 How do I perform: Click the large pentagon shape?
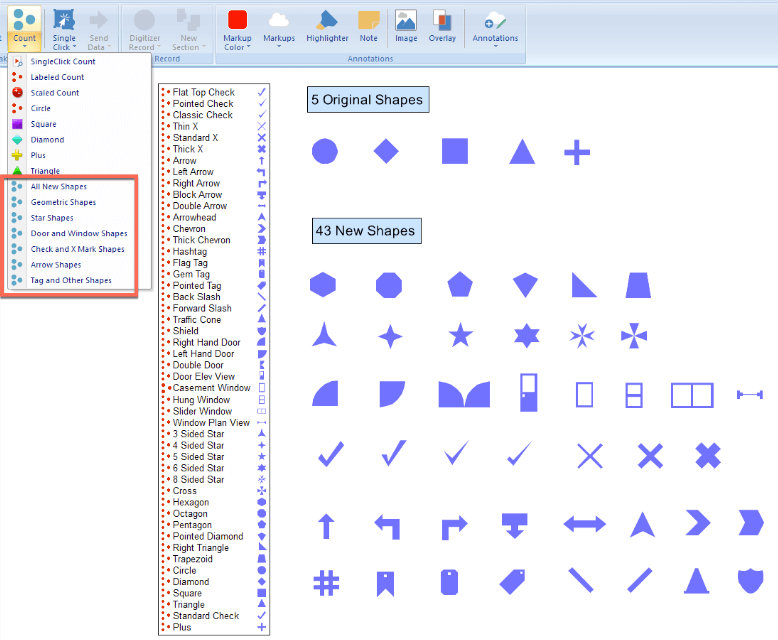[x=460, y=284]
